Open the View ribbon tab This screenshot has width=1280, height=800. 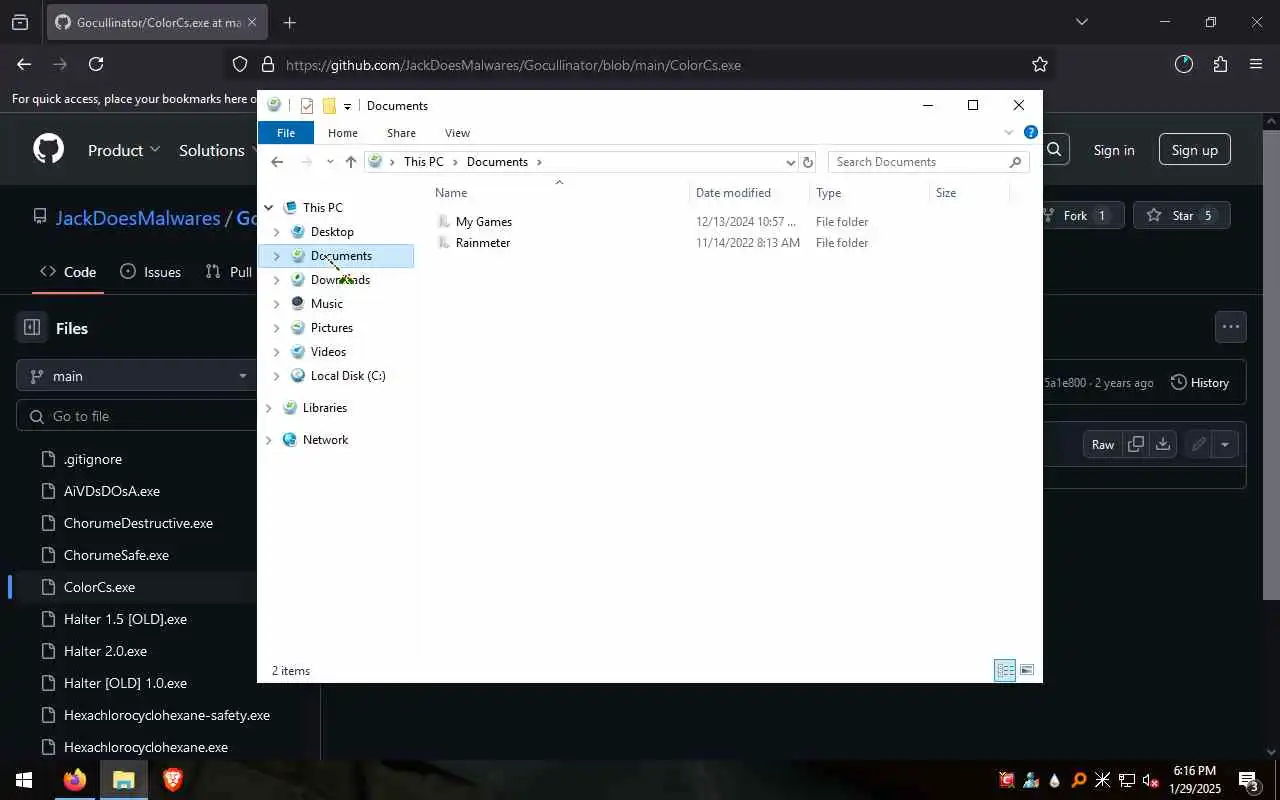click(x=457, y=133)
